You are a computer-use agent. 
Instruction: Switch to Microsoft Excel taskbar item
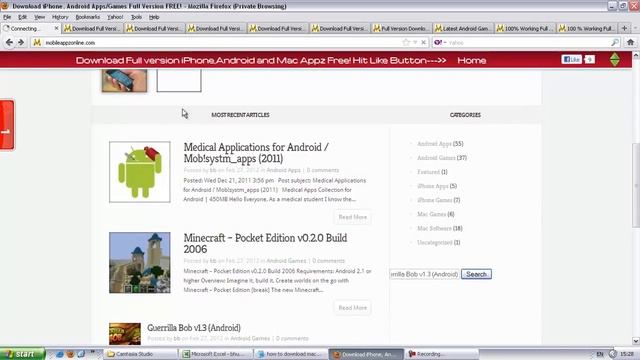(x=216, y=354)
